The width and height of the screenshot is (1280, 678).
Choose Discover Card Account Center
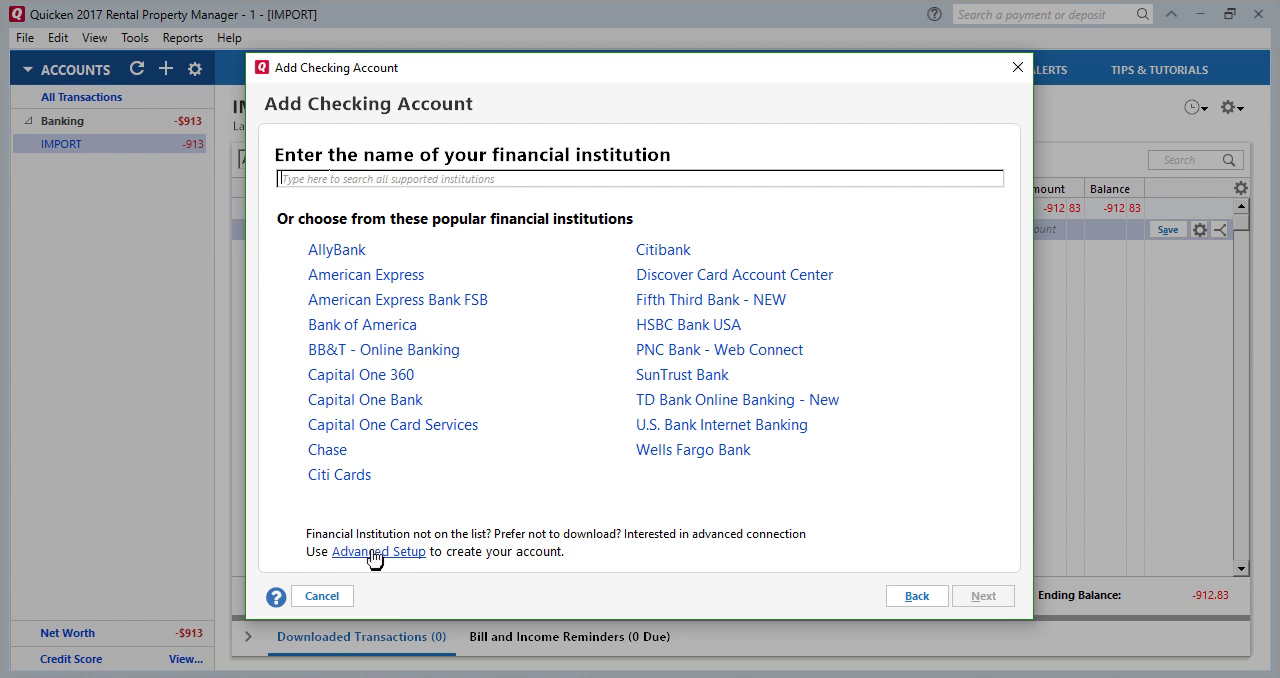click(x=734, y=275)
